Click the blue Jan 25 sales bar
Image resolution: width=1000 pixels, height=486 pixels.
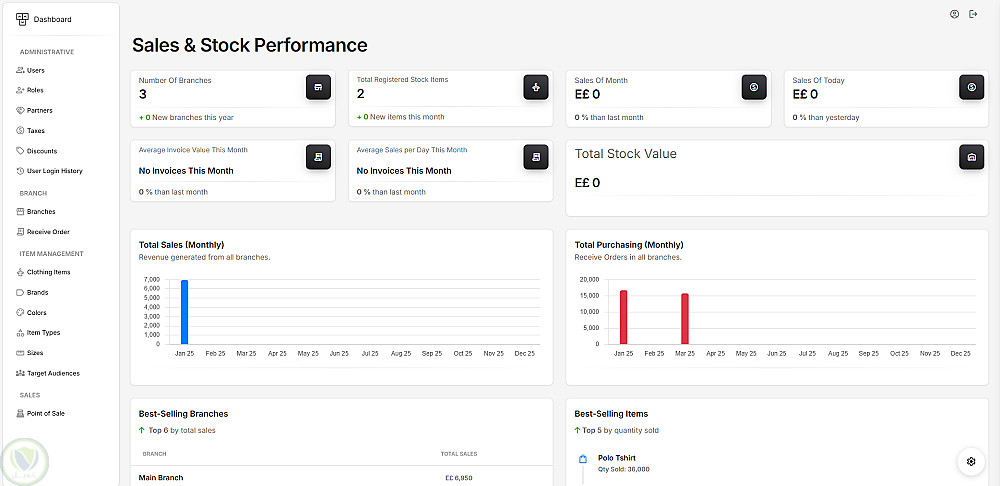184,312
